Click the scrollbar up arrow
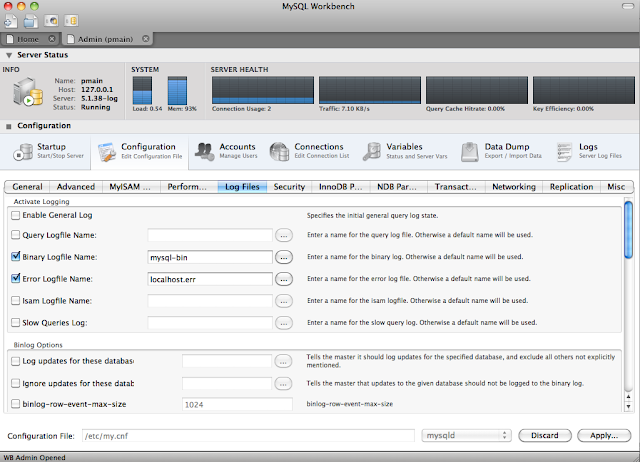 point(629,397)
